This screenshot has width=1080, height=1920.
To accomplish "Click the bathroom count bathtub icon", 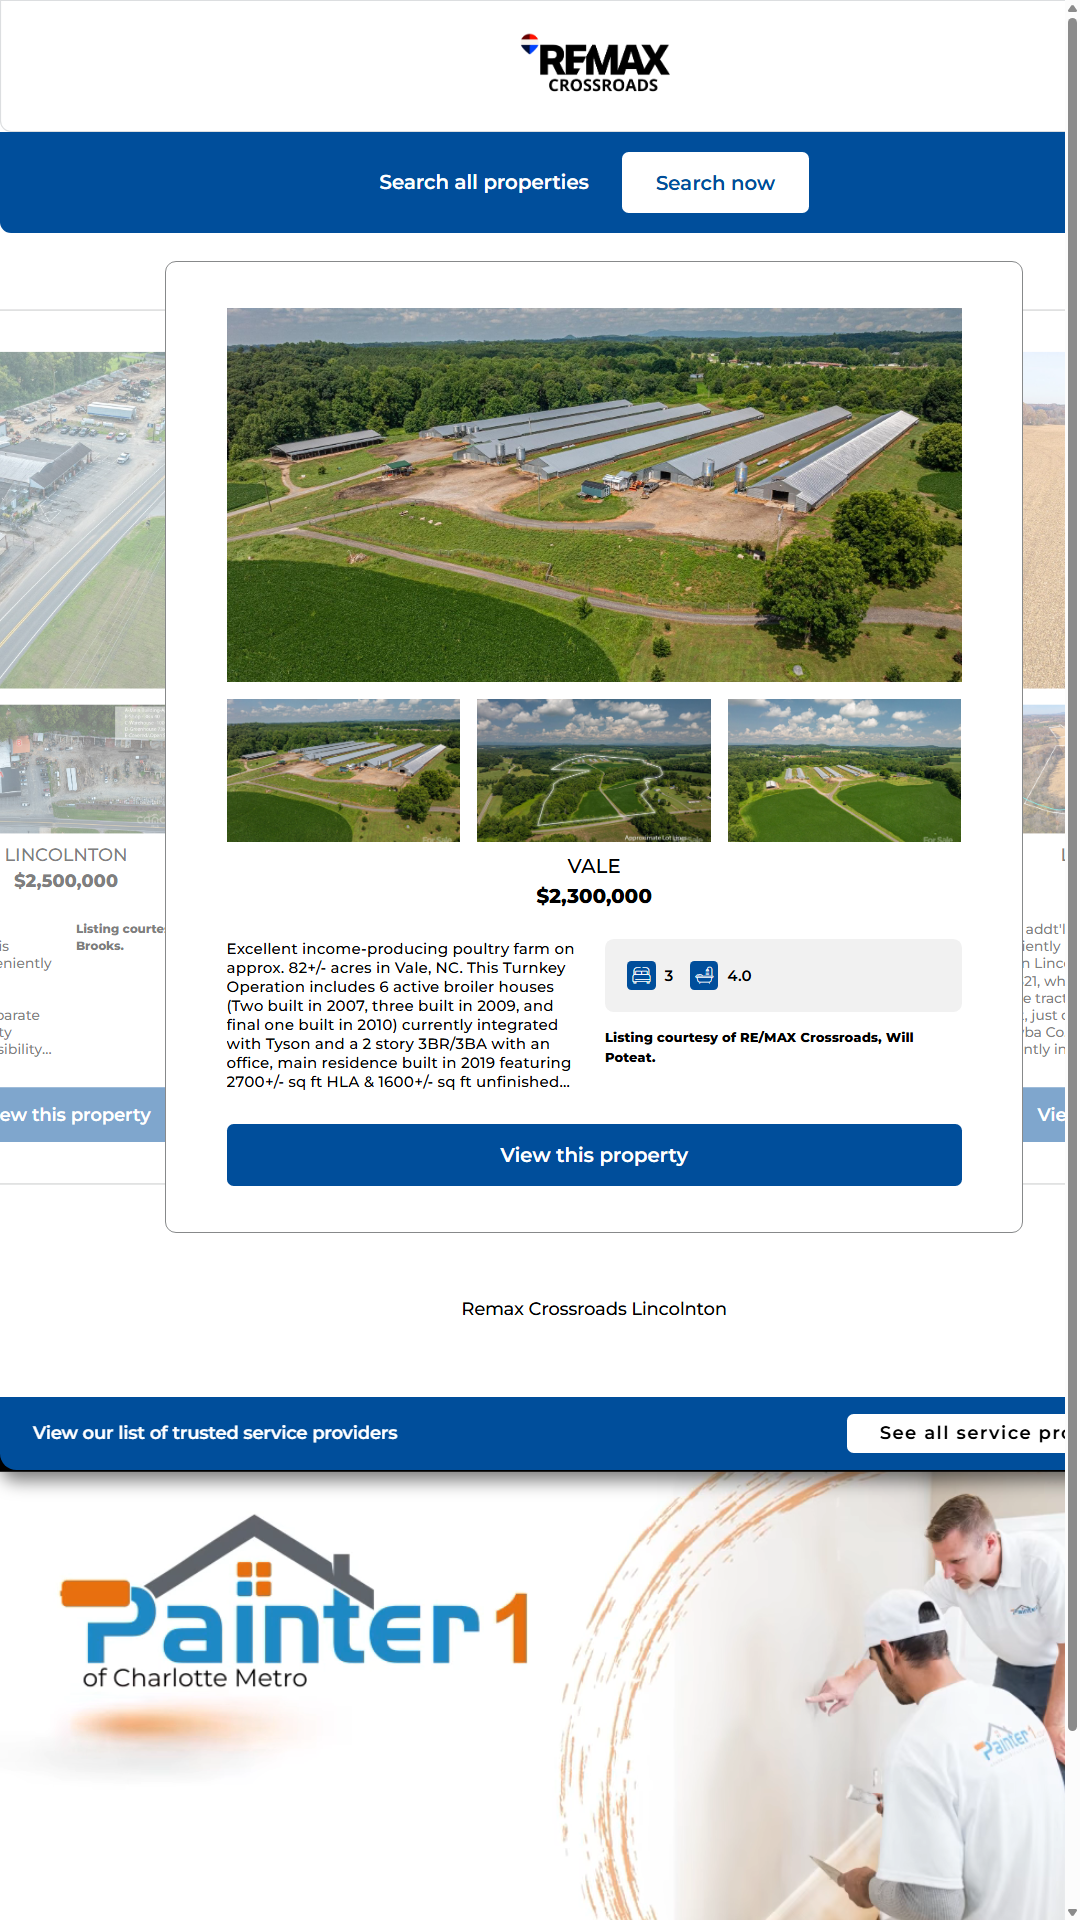I will 704,975.
